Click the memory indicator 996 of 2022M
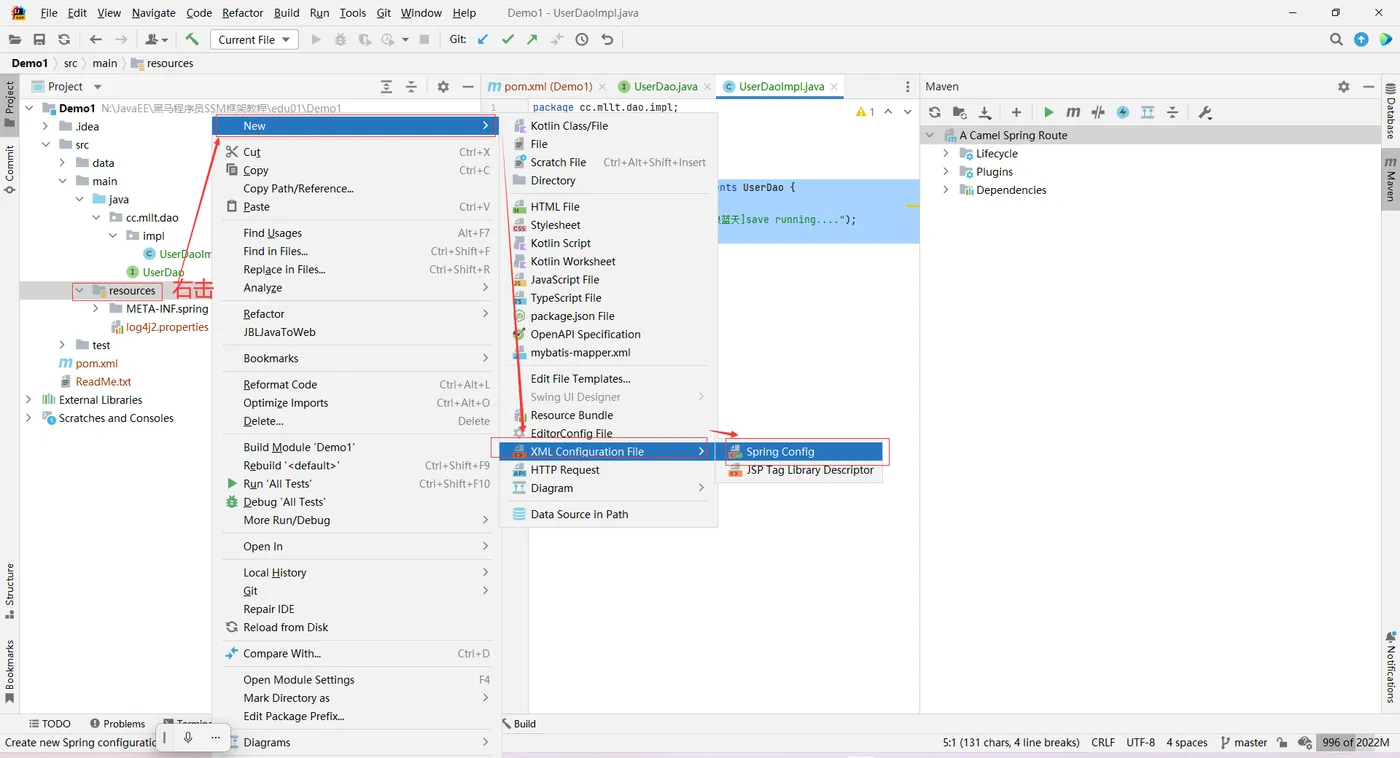The width and height of the screenshot is (1400, 758). point(1355,743)
